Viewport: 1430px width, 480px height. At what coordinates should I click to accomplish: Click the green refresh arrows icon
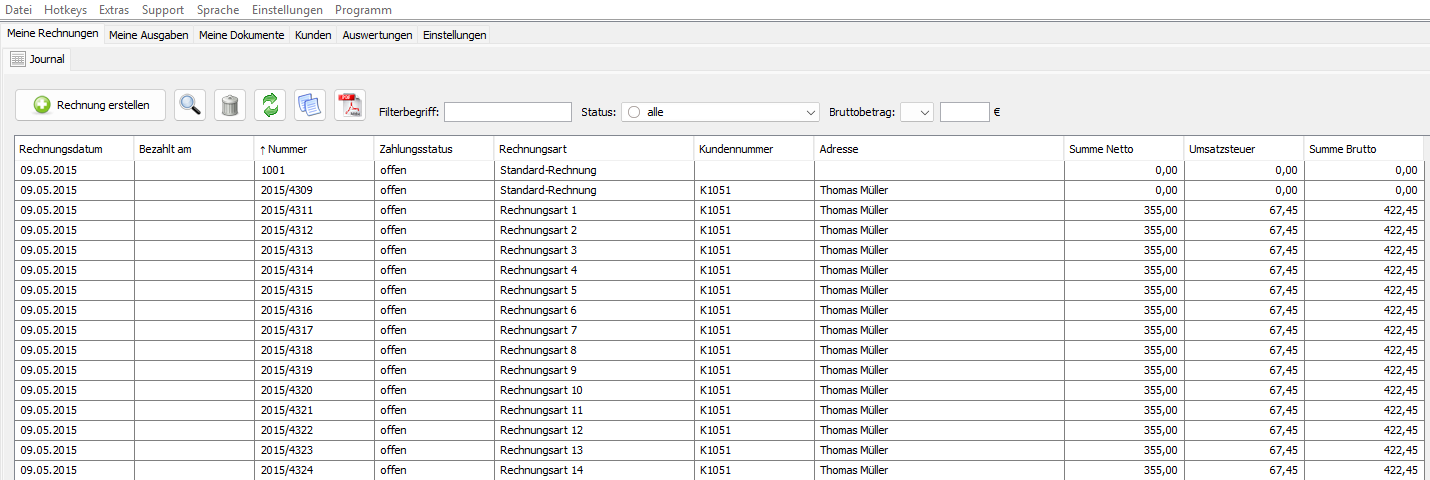point(270,104)
